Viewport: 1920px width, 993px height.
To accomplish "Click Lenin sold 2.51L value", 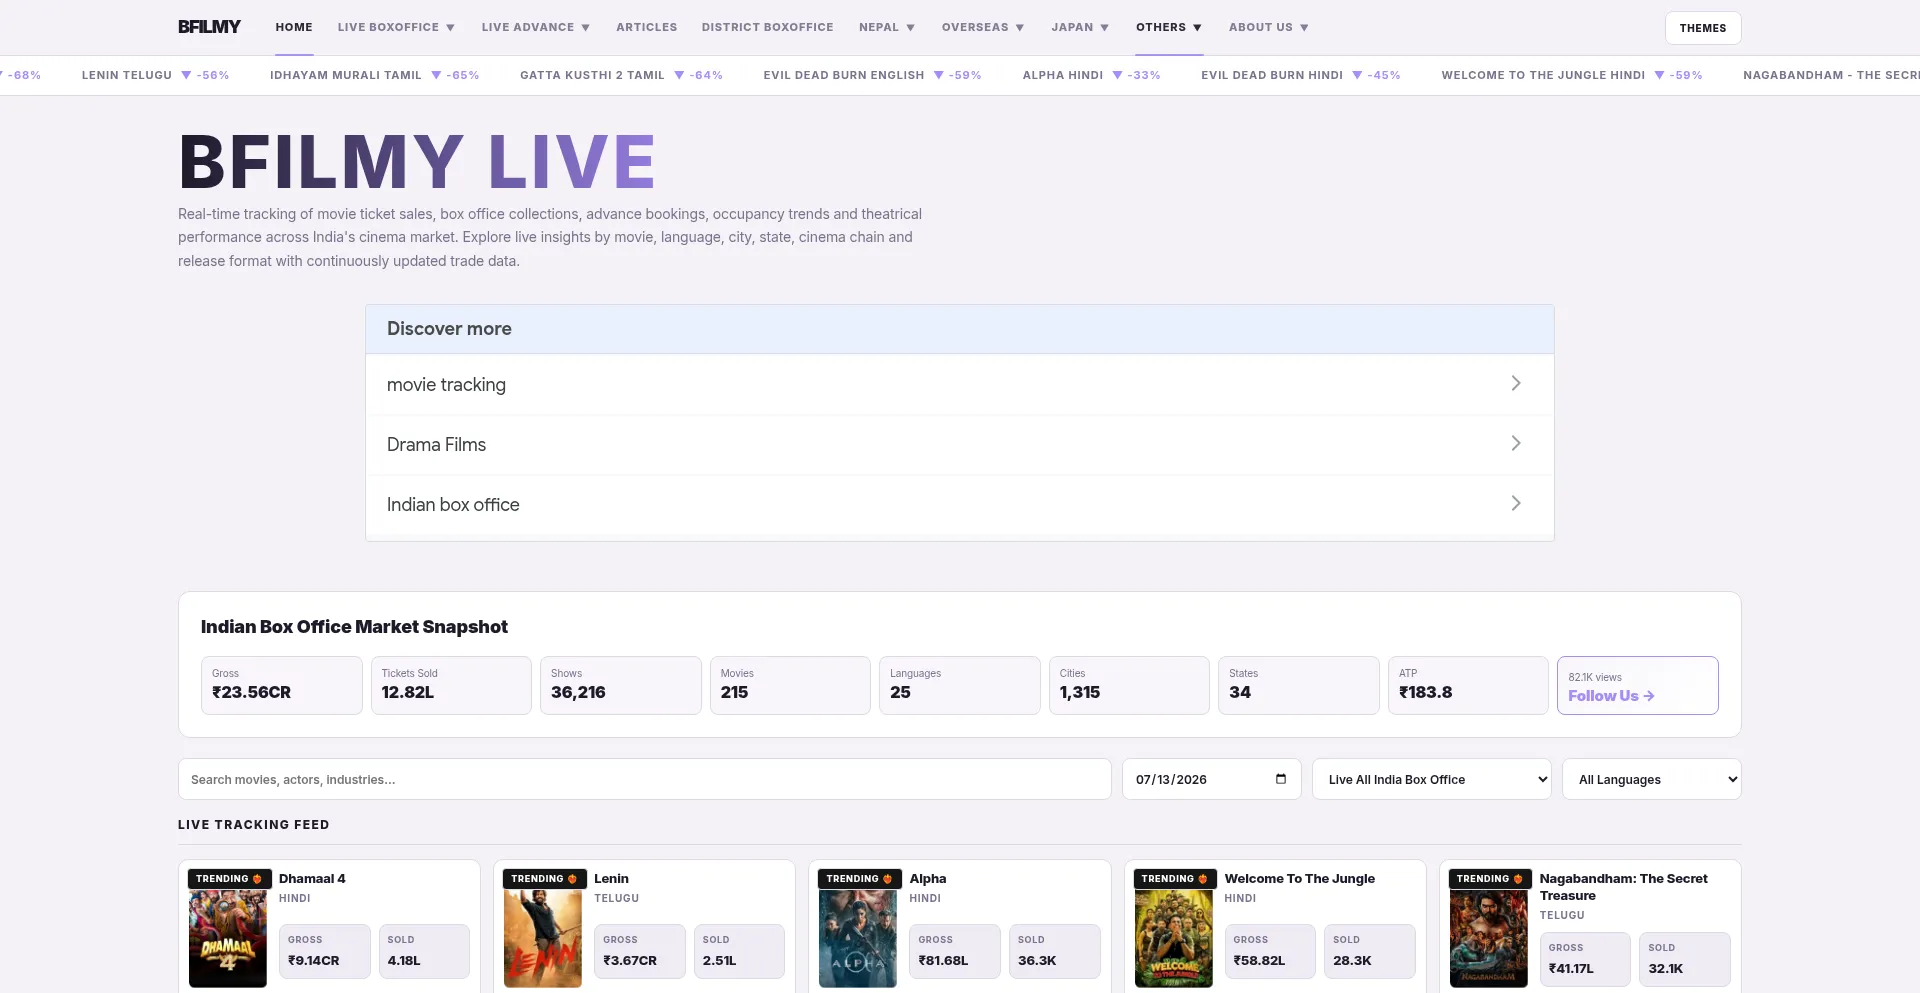I will pos(719,960).
